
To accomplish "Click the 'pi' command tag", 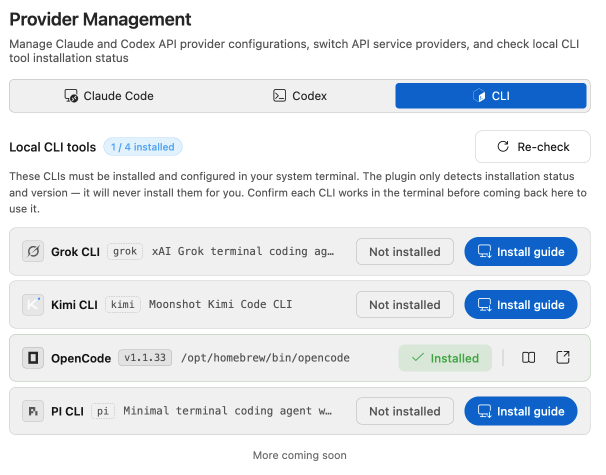I will click(103, 411).
